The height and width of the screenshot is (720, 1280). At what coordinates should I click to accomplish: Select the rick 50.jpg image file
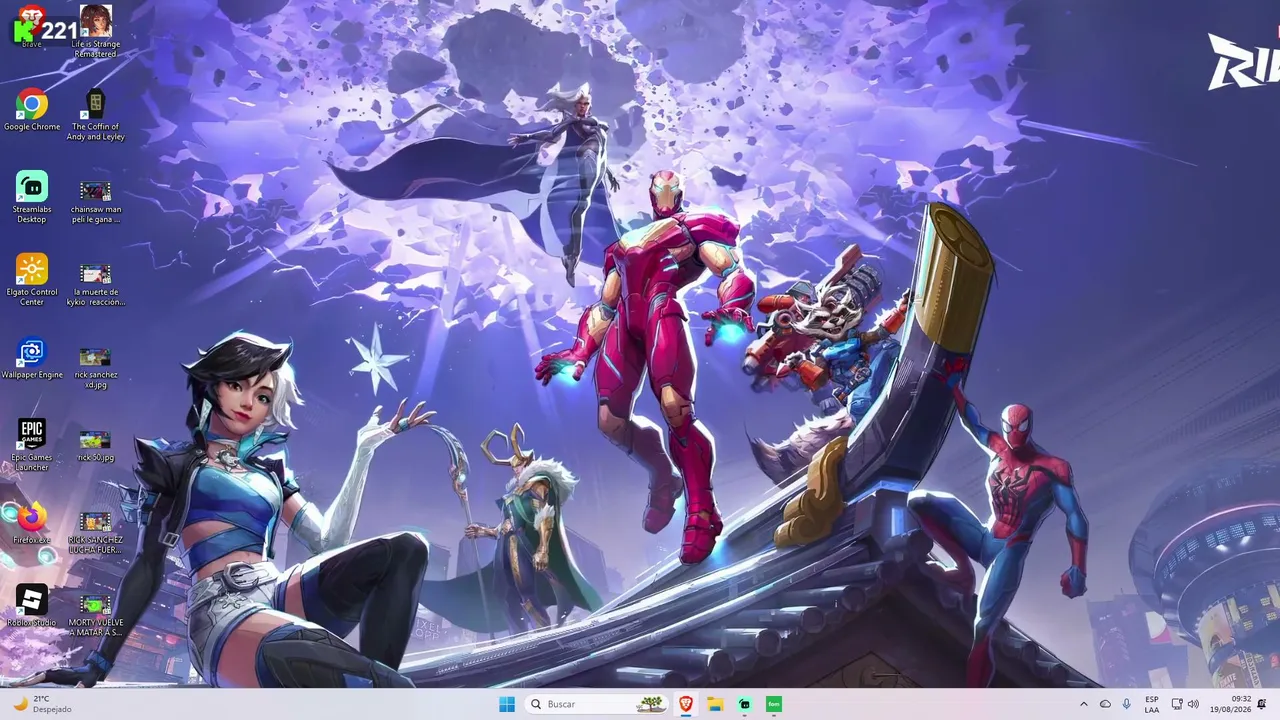[x=95, y=446]
